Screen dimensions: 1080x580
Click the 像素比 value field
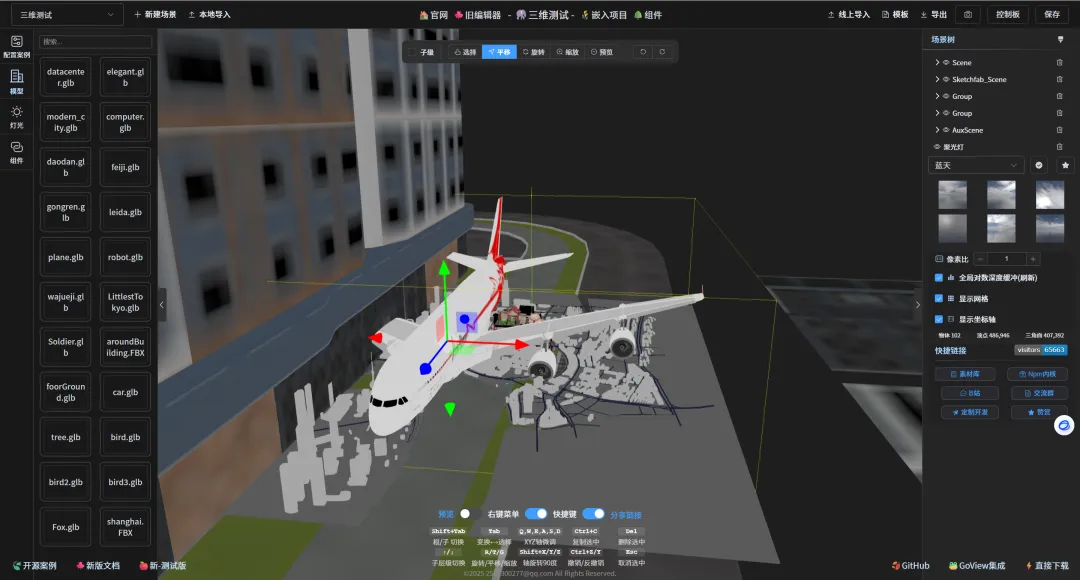1006,259
